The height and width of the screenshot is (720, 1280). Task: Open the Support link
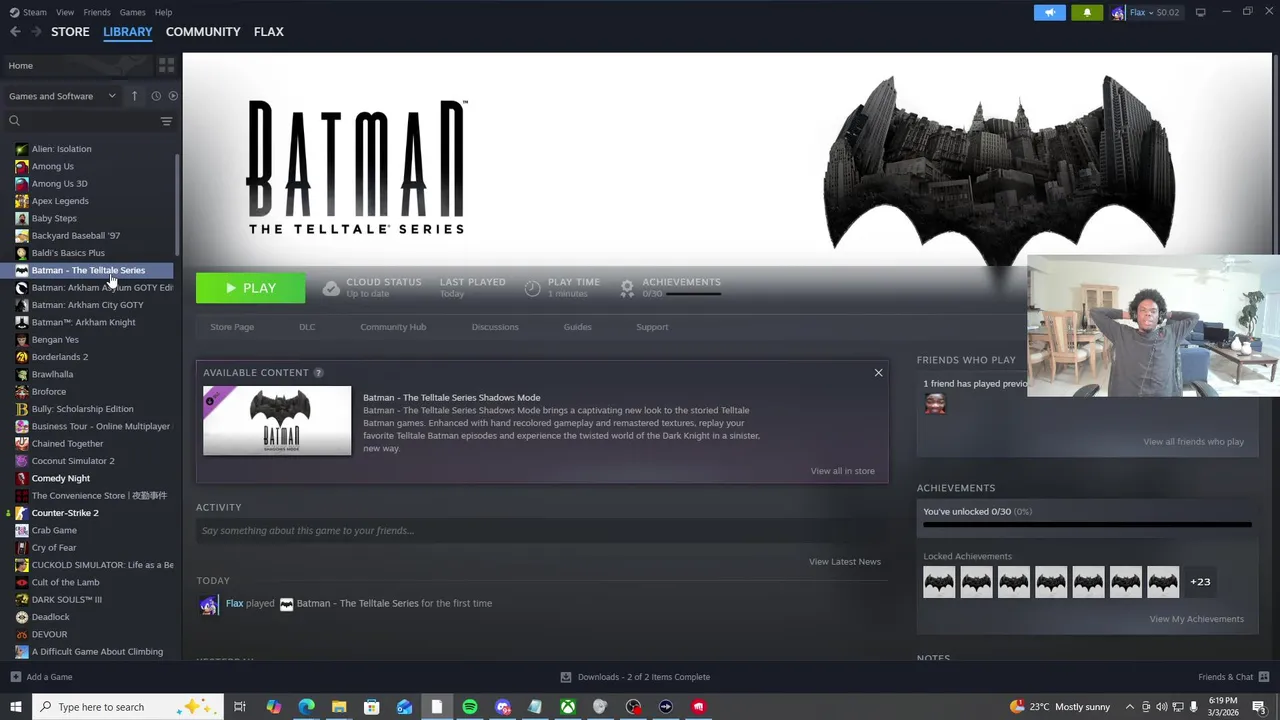pos(652,327)
